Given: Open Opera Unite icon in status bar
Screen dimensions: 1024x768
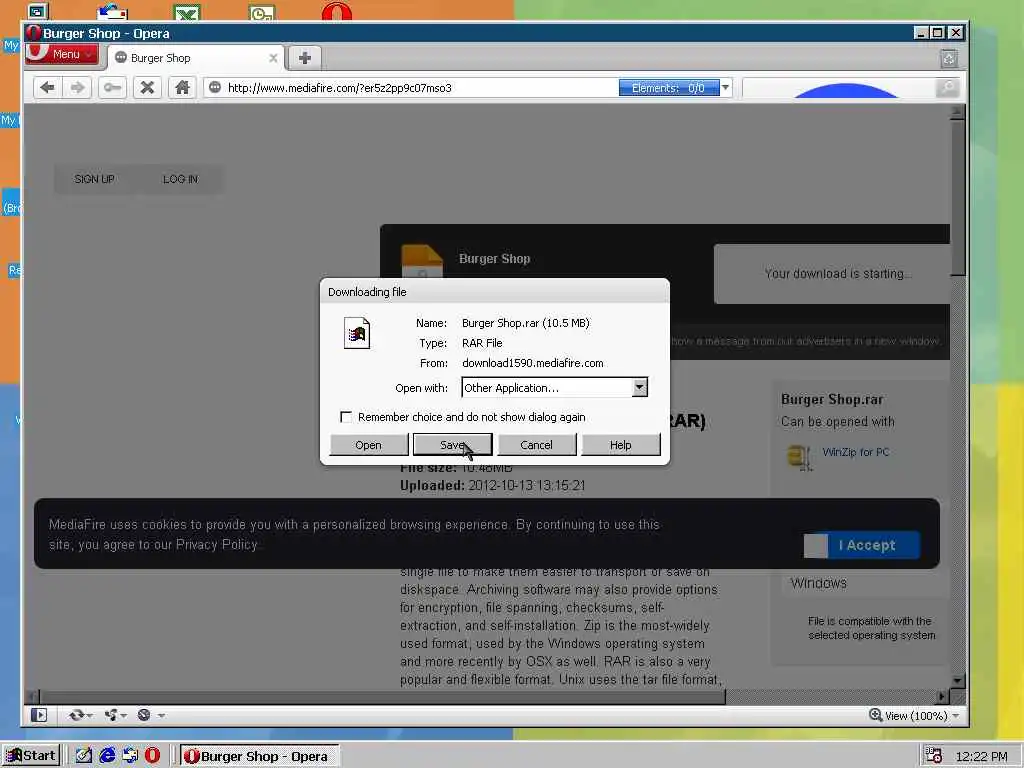Looking at the screenshot, I should [x=111, y=715].
